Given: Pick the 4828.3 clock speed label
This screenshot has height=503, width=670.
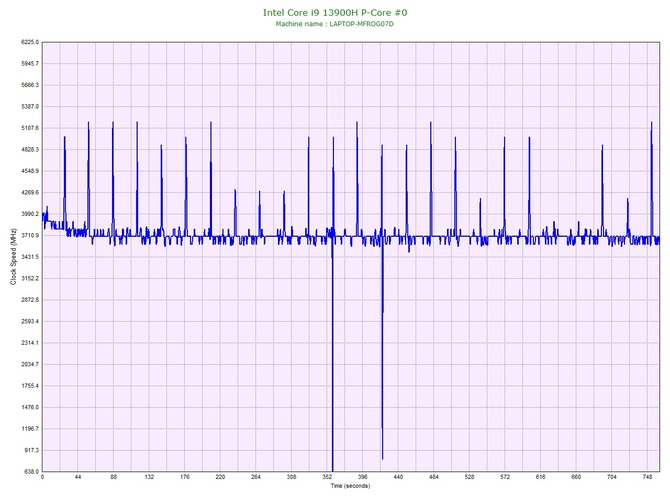Looking at the screenshot, I should [30, 150].
